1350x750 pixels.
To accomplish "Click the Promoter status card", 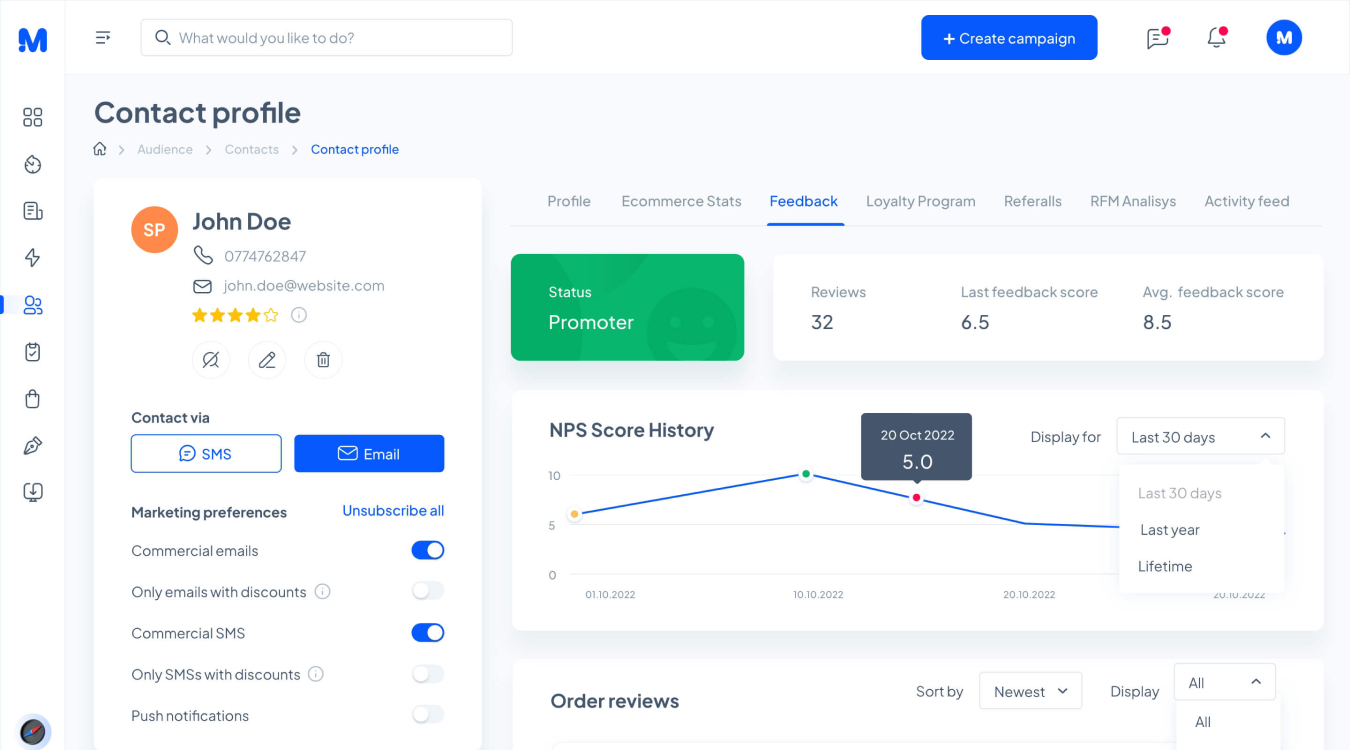I will 627,307.
